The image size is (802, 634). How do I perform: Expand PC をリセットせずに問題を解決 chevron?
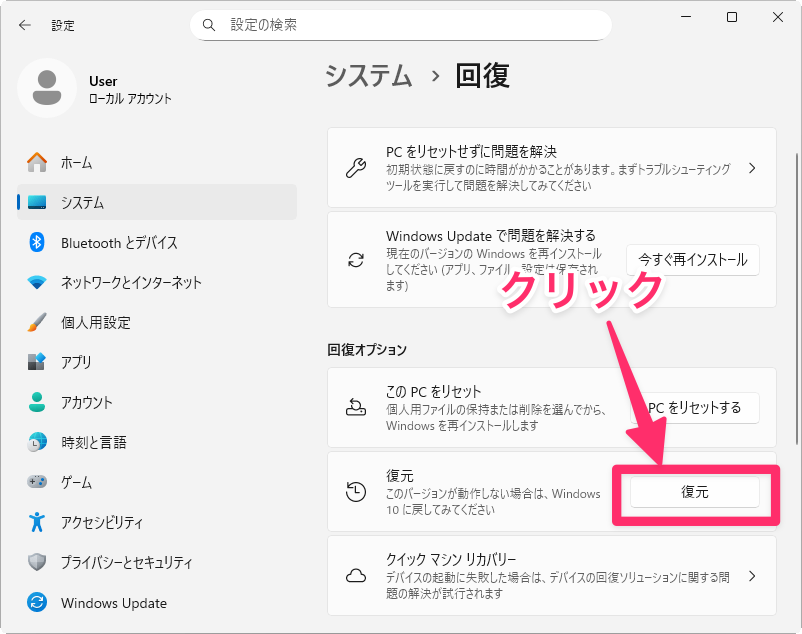[751, 168]
